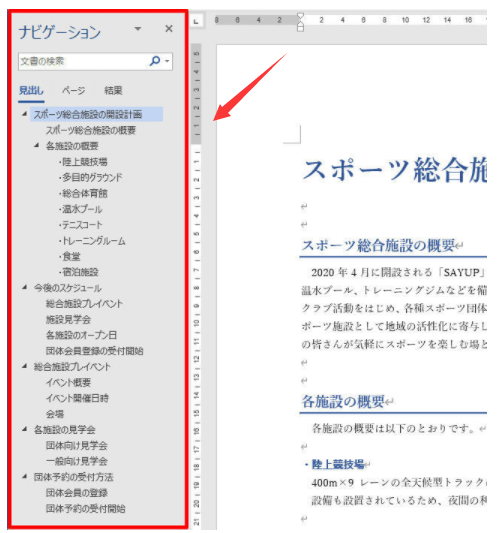Switch to the ページ tab

click(x=73, y=91)
